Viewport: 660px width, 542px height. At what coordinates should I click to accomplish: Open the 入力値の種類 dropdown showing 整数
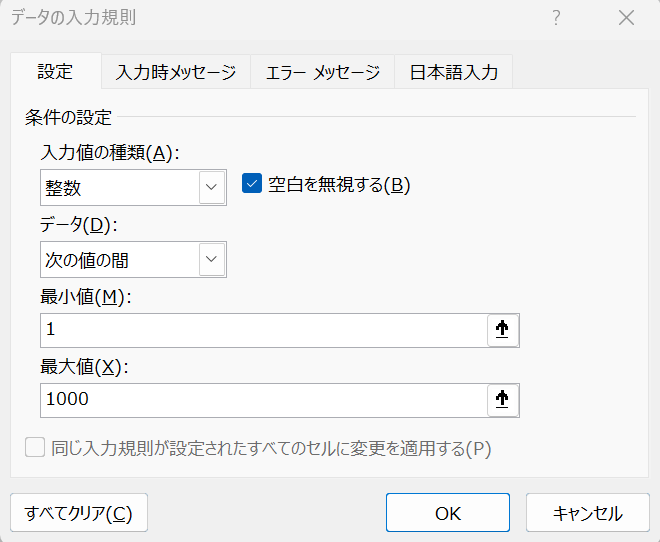pos(211,187)
